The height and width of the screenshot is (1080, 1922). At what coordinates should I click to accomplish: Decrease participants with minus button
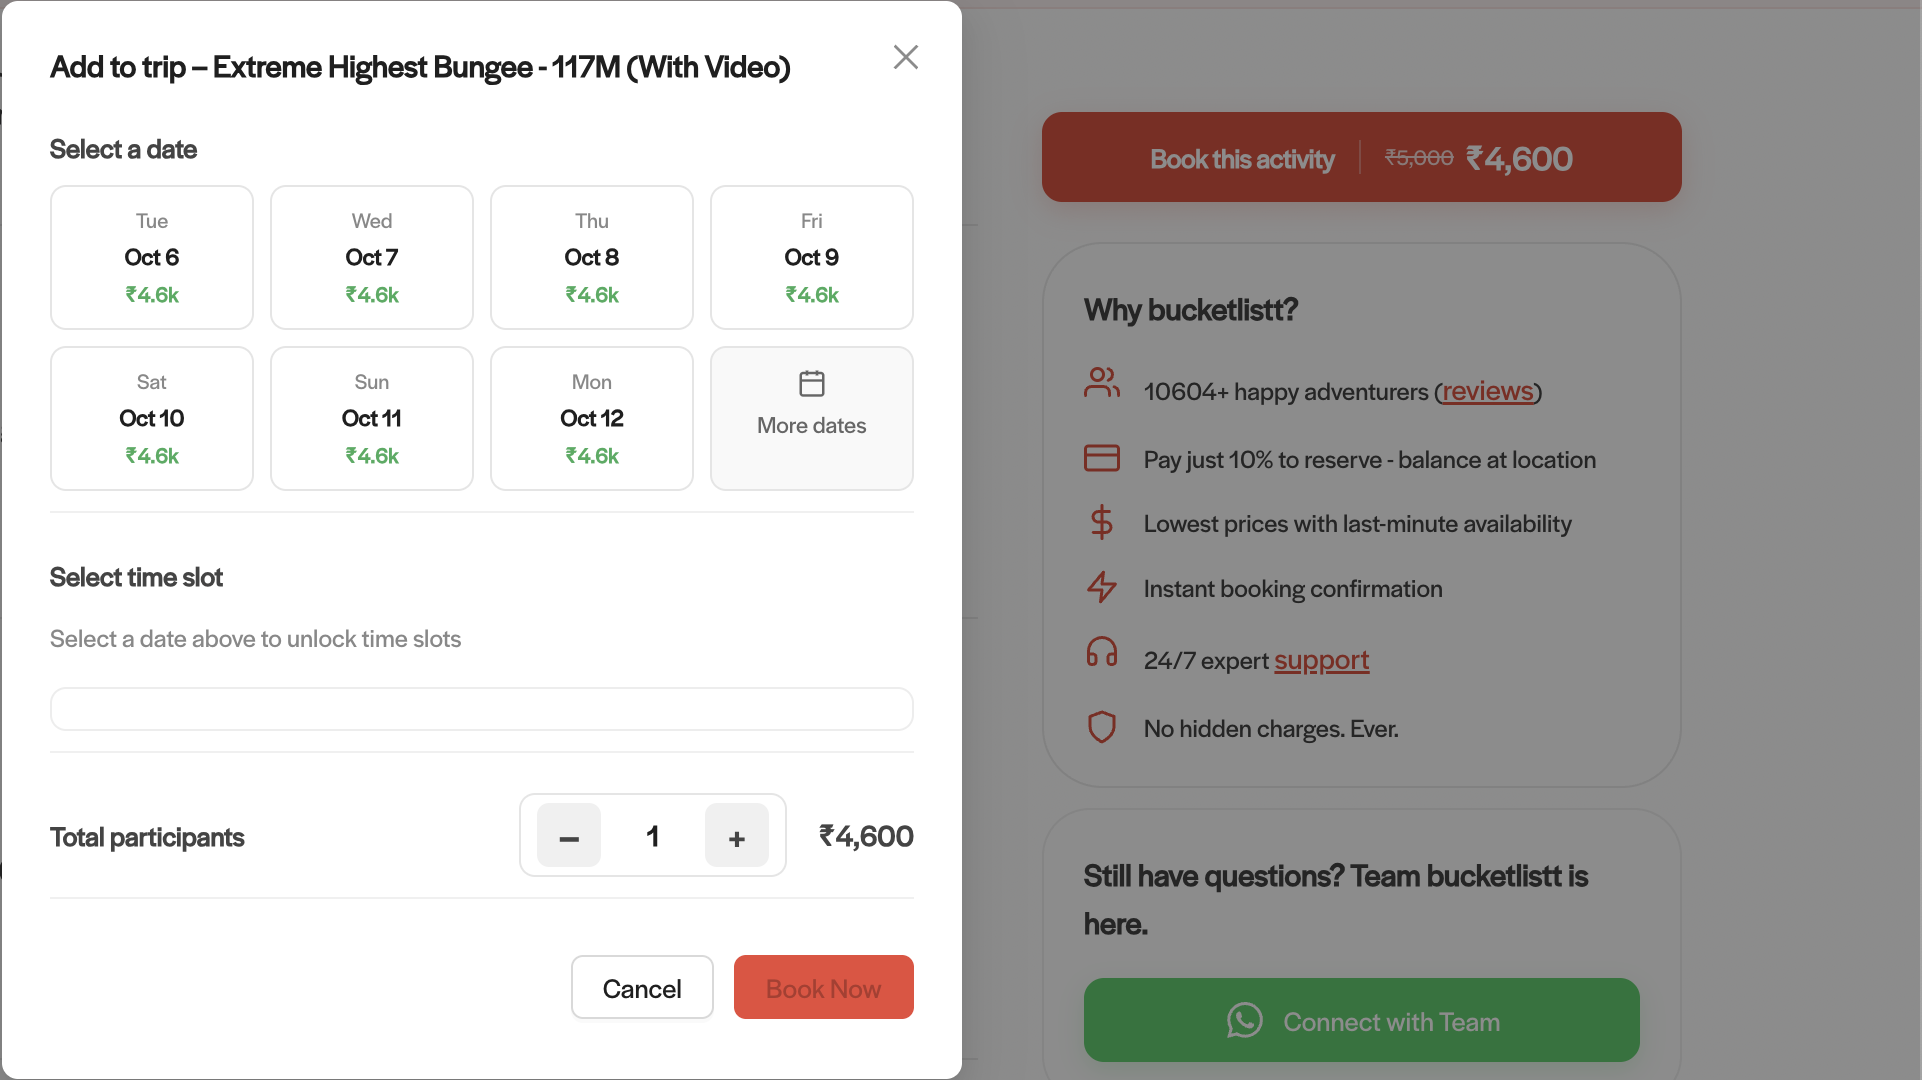click(x=569, y=835)
